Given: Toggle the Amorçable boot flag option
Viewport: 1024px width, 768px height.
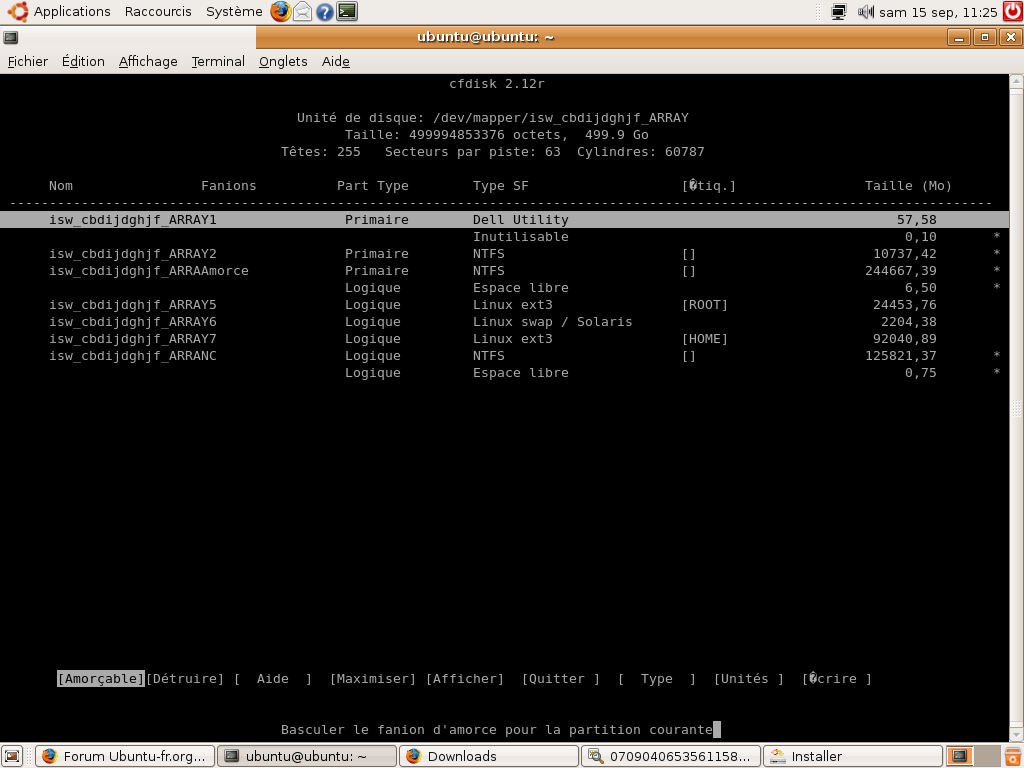Looking at the screenshot, I should click(x=101, y=679).
